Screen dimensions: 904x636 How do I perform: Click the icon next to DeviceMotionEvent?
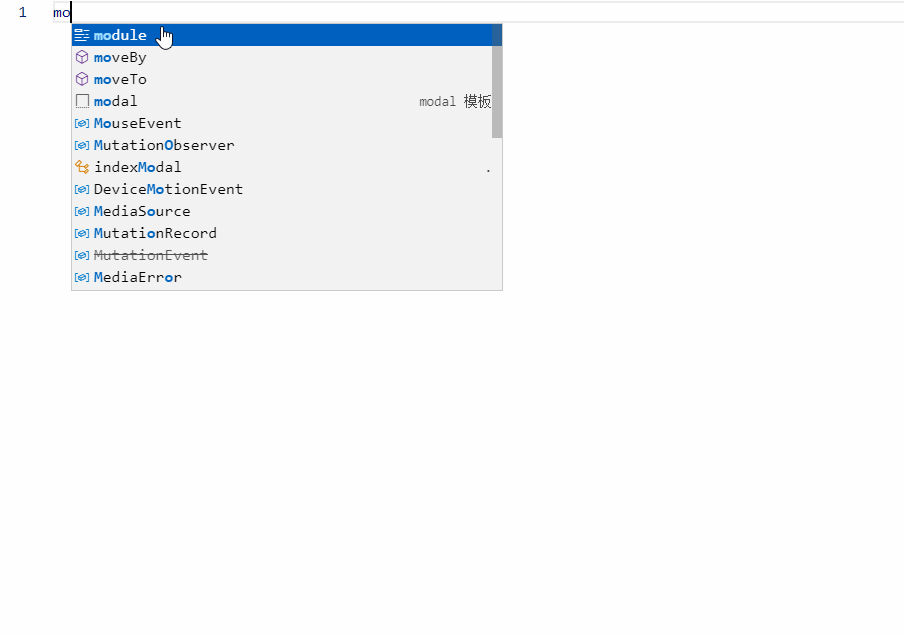click(x=82, y=189)
